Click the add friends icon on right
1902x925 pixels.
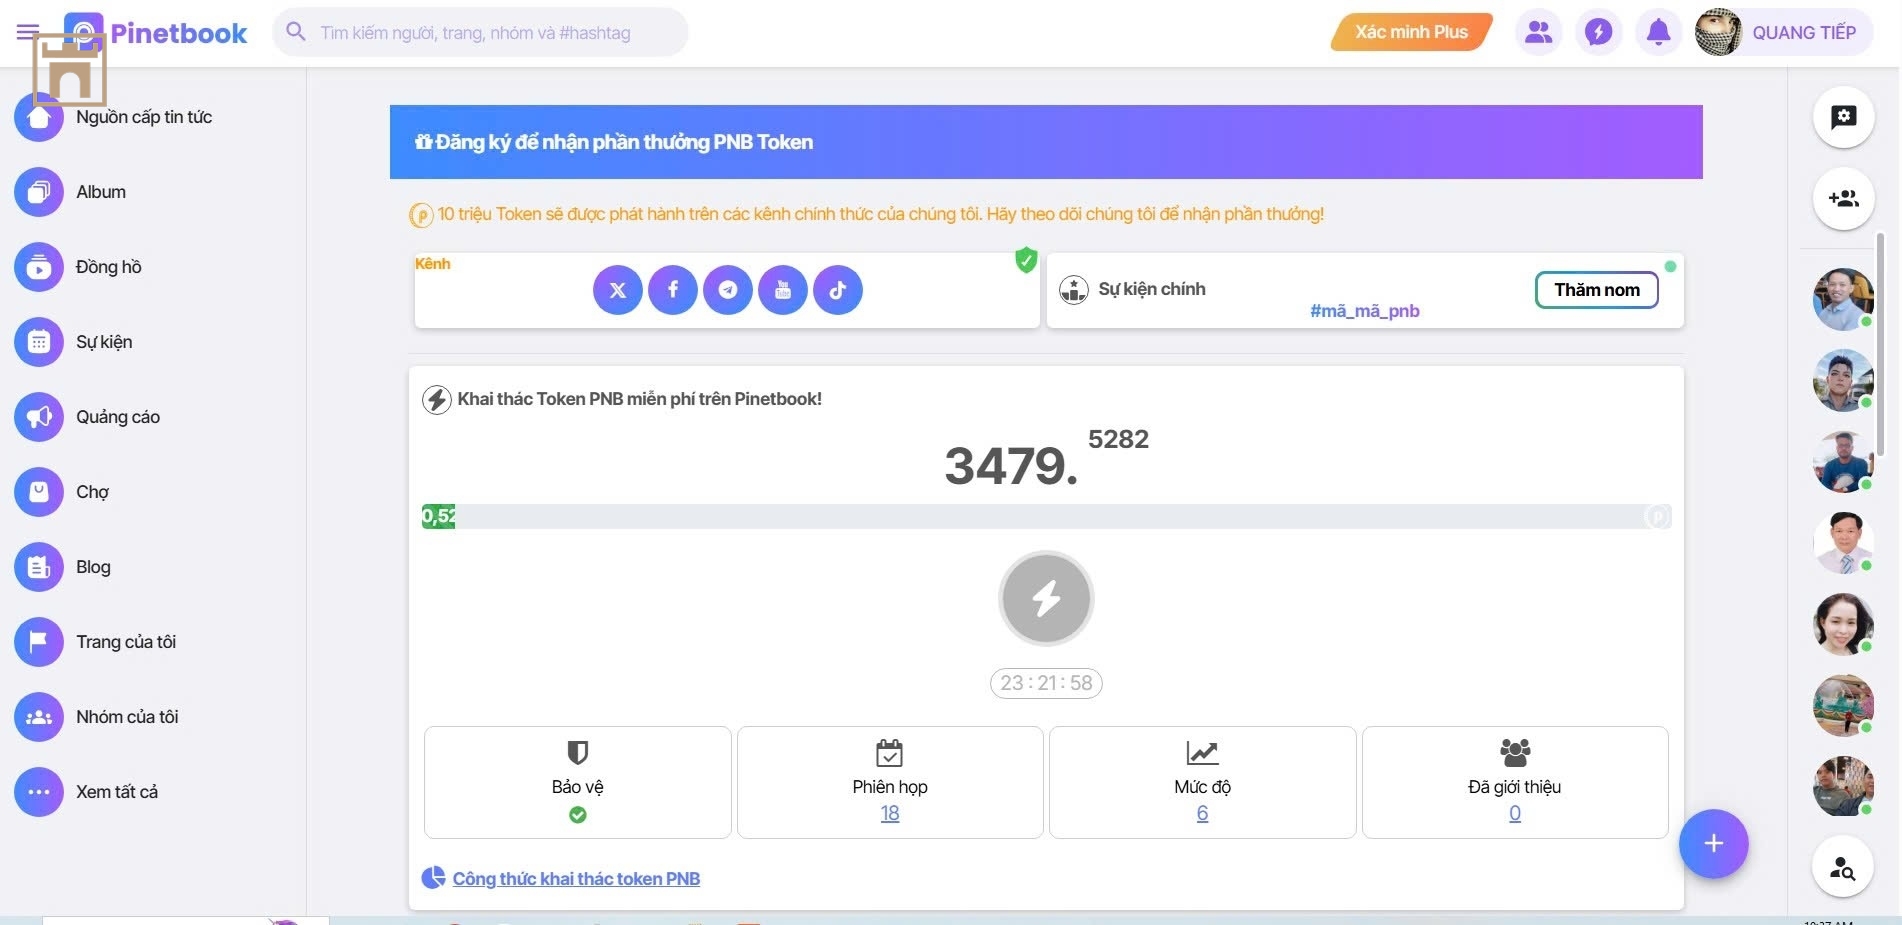pos(1843,198)
